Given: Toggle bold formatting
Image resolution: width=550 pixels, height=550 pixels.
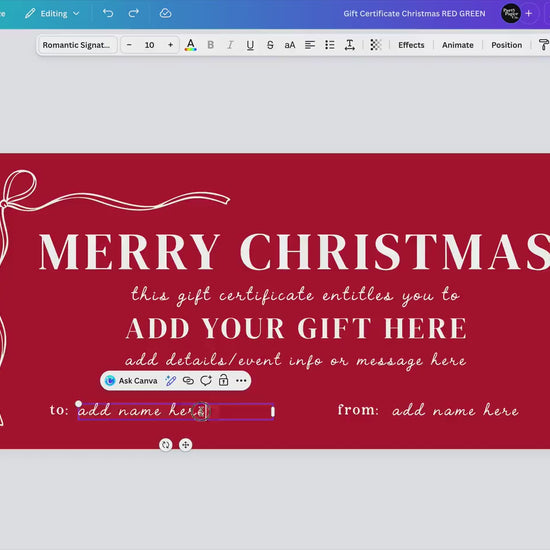Looking at the screenshot, I should click(210, 45).
